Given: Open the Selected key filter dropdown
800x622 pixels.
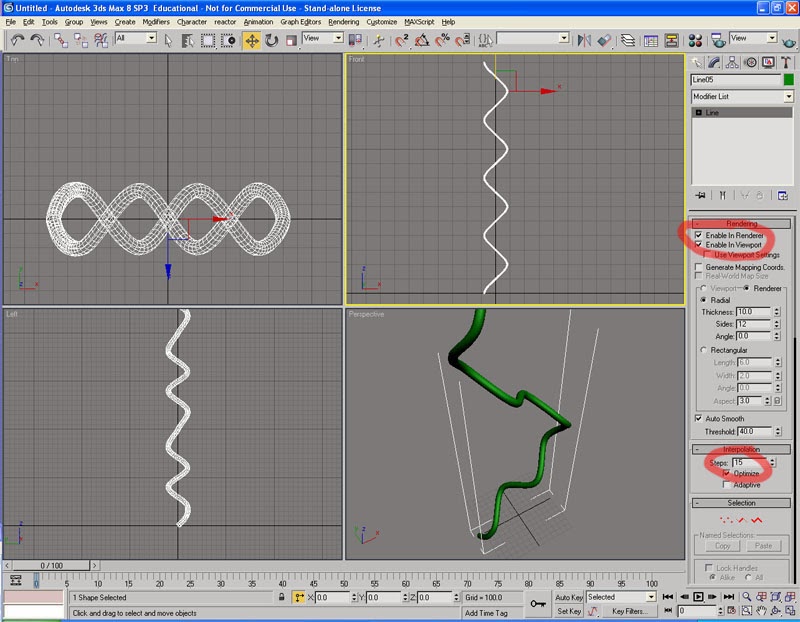Looking at the screenshot, I should click(651, 597).
